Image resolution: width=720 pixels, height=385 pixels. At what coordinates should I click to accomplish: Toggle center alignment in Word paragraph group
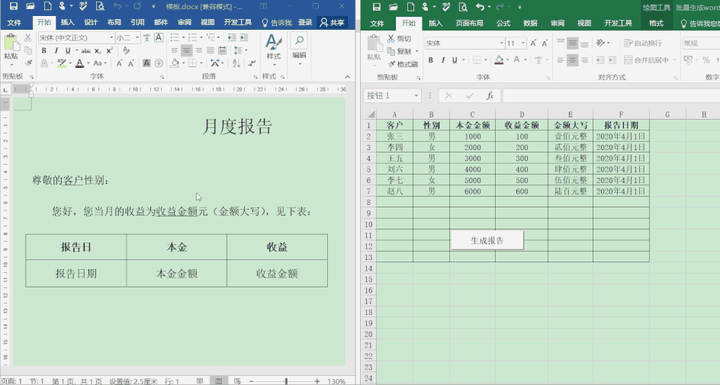[186, 51]
